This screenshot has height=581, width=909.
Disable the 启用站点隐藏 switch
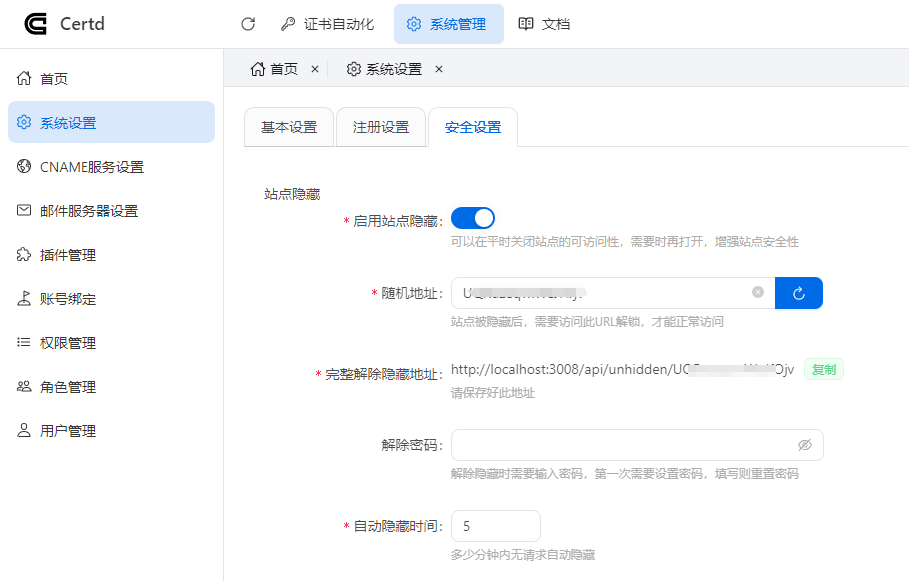click(x=473, y=219)
